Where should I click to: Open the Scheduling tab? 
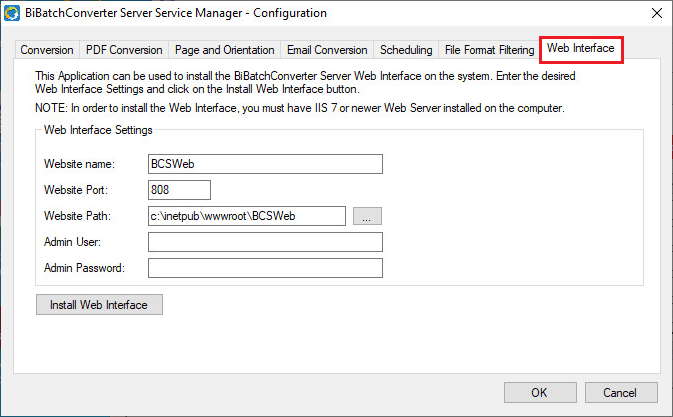tap(407, 50)
